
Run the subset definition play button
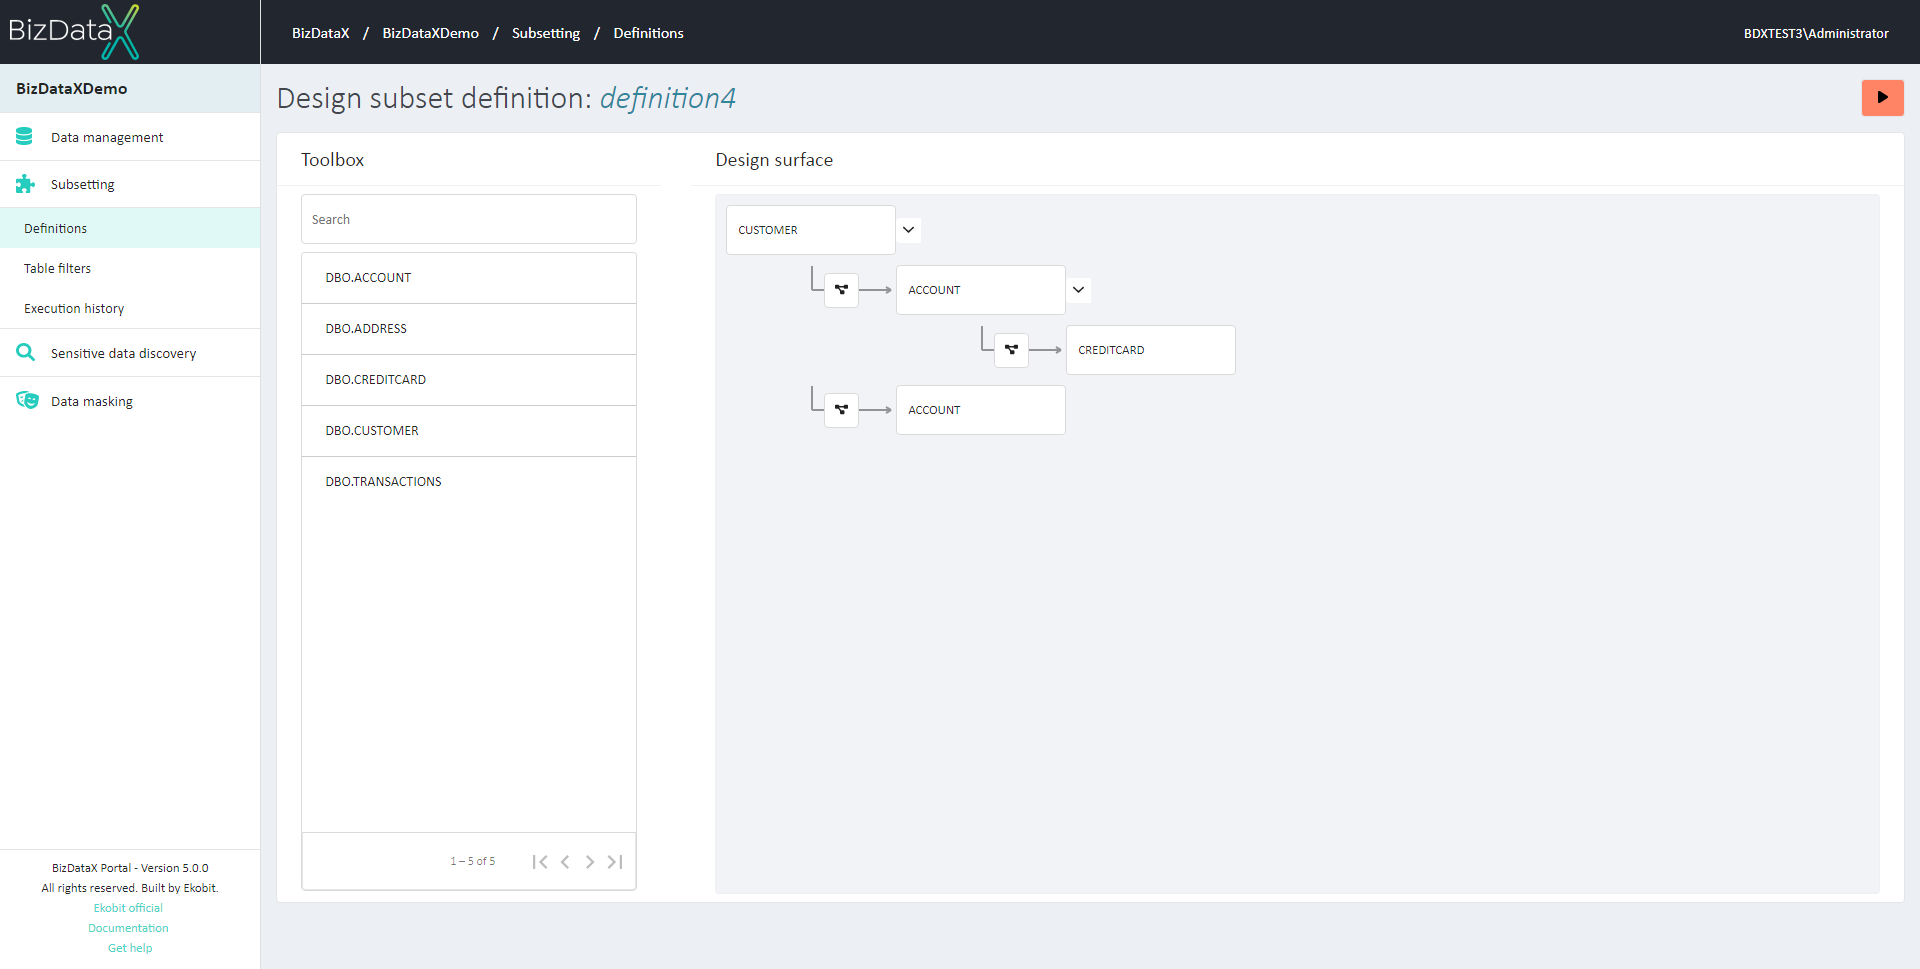[1882, 98]
